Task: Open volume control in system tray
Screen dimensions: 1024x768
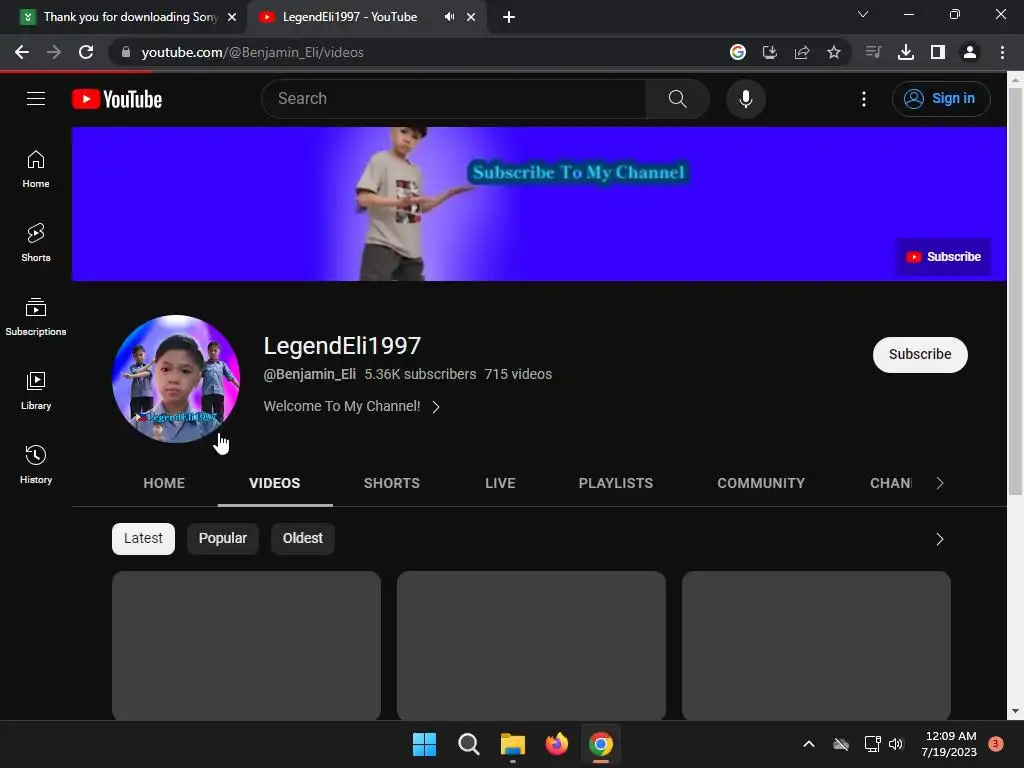Action: 896,744
